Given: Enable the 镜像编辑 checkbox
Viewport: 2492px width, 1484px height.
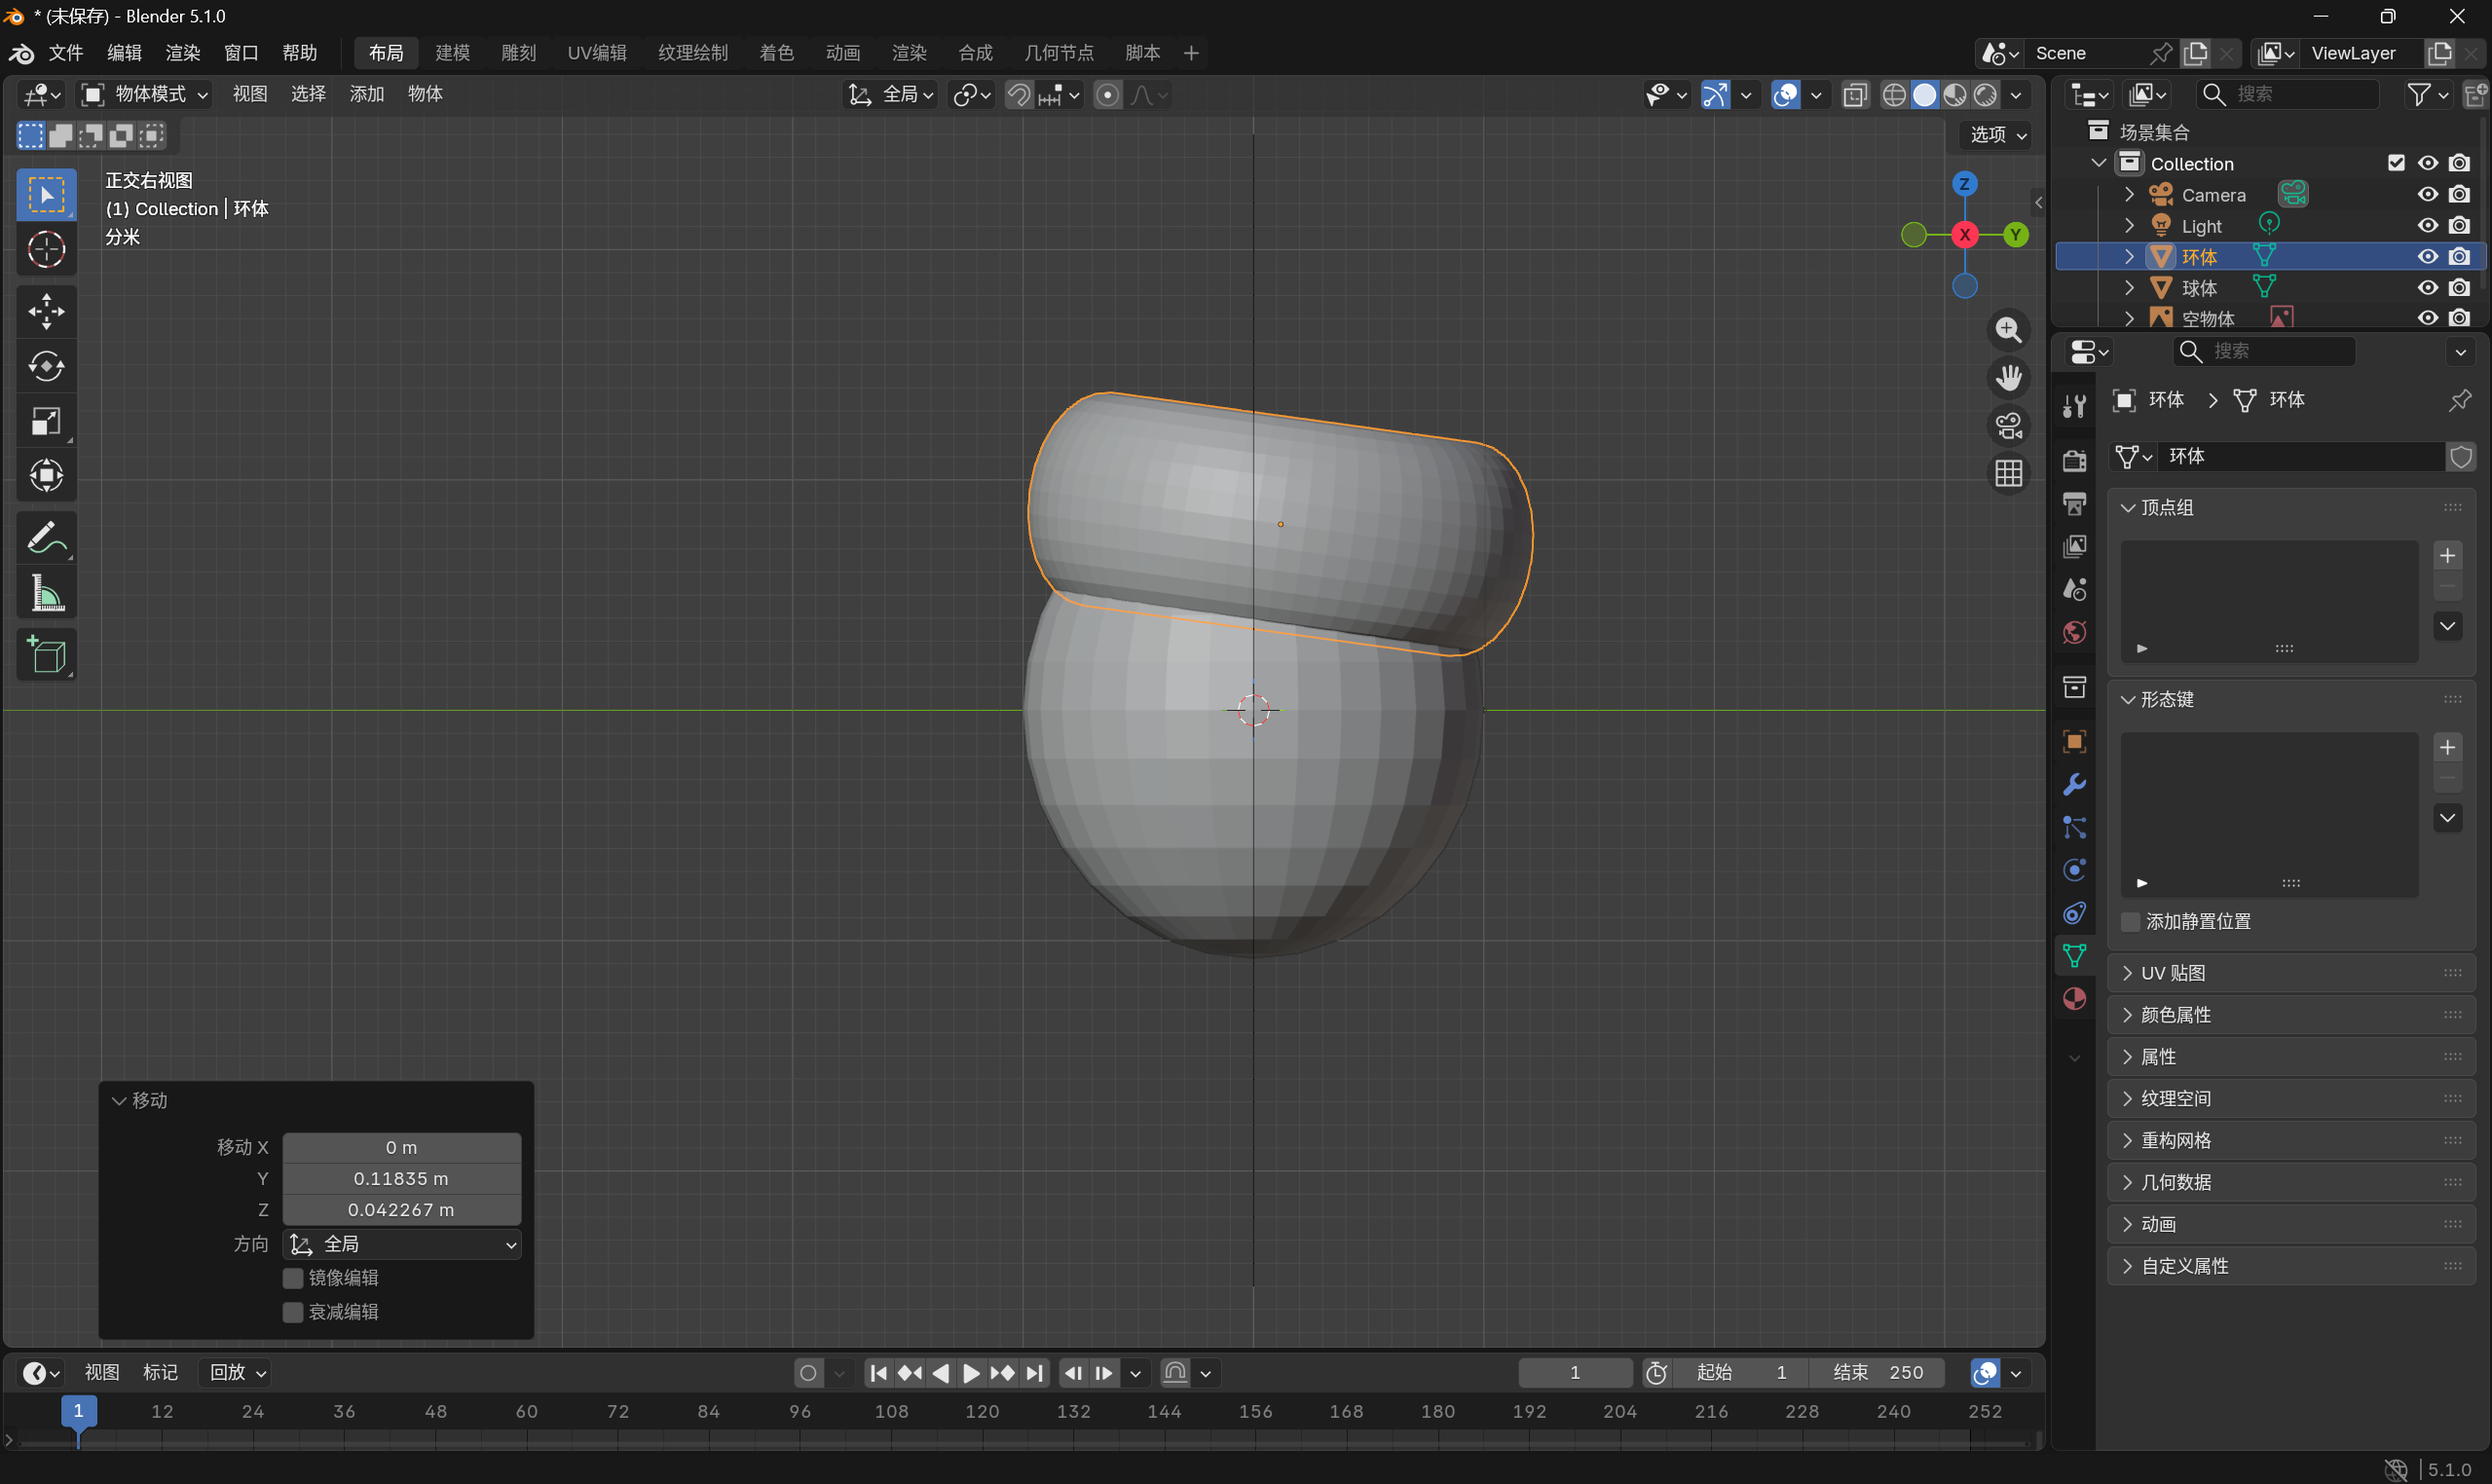Looking at the screenshot, I should [293, 1278].
